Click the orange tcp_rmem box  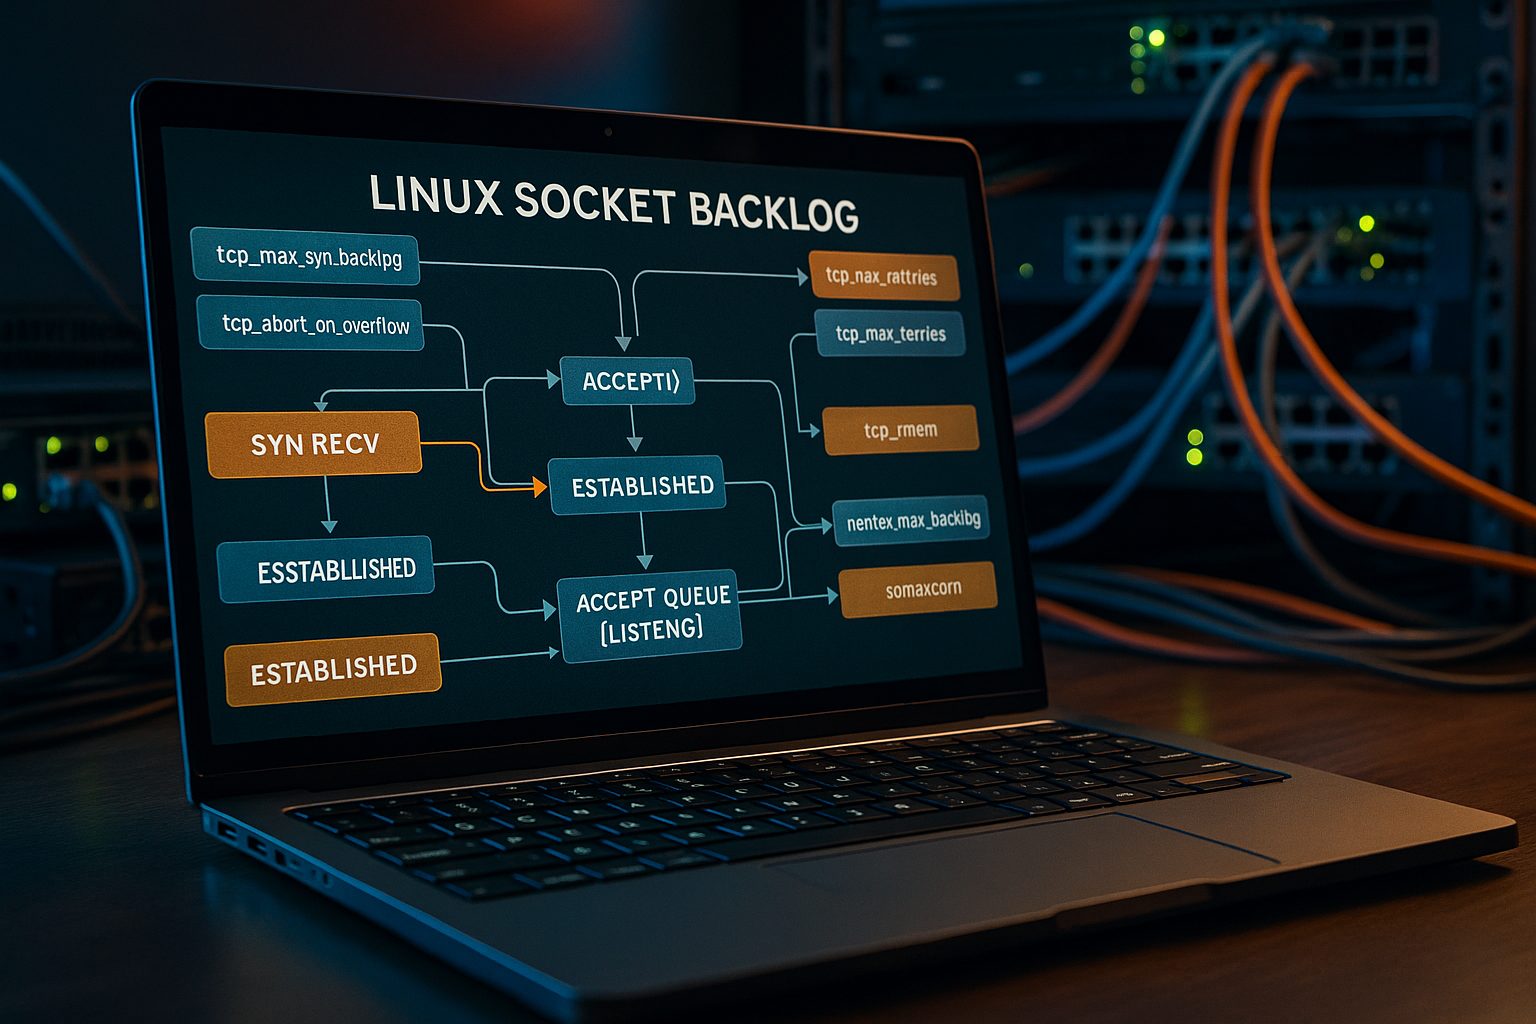point(900,430)
